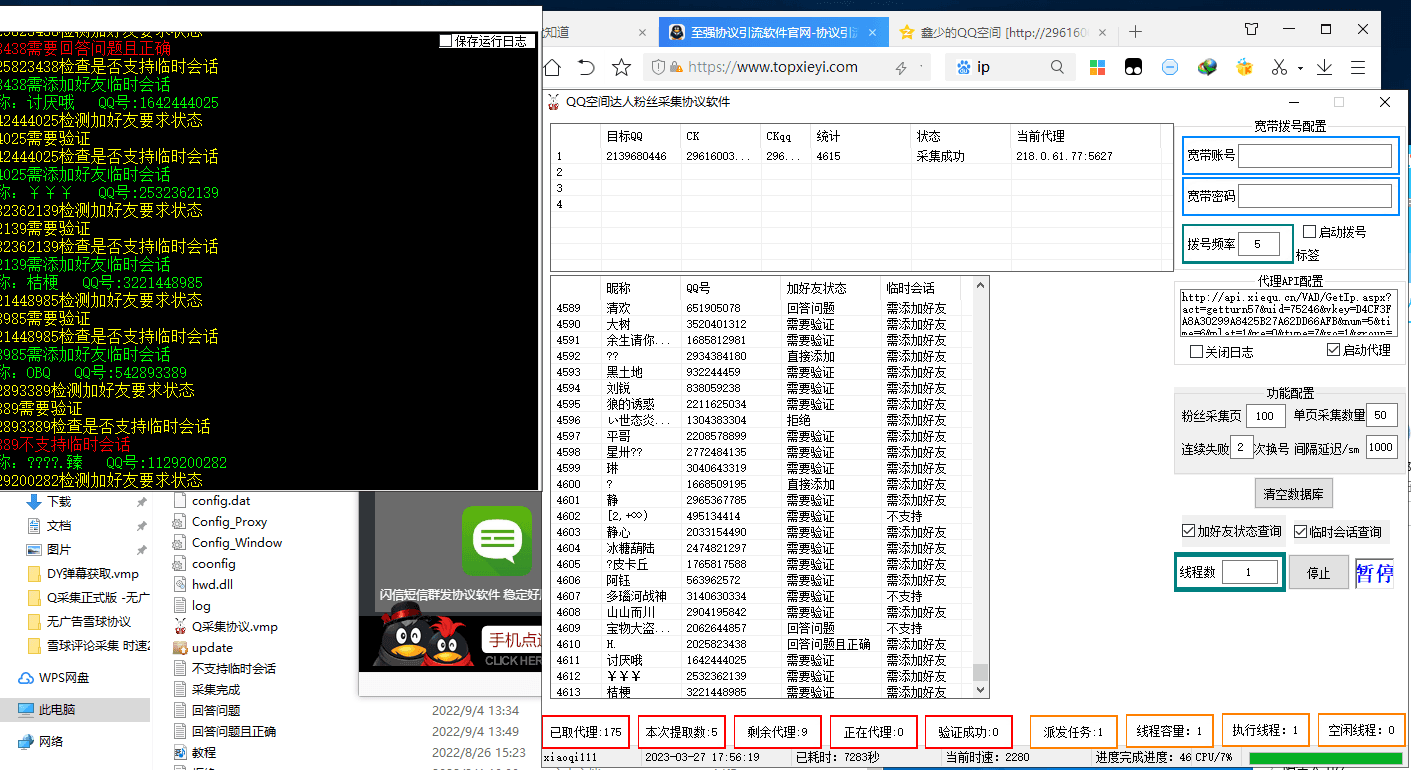Click the 粉丝采集页 value field
The height and width of the screenshot is (770, 1411).
click(x=1265, y=416)
